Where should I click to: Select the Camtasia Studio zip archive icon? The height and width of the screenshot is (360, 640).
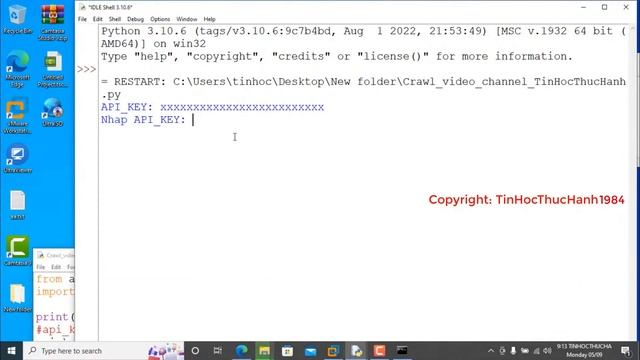(53, 22)
